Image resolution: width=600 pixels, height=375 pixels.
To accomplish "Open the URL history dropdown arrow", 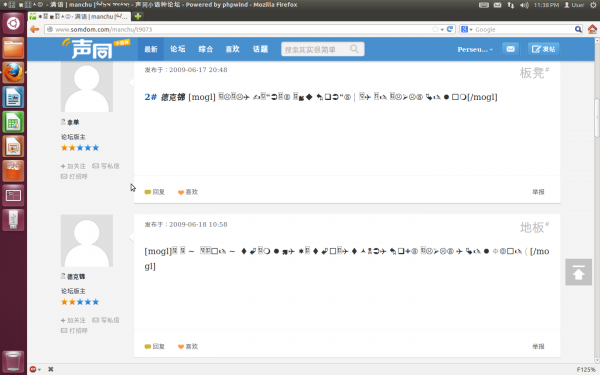I will (442, 29).
